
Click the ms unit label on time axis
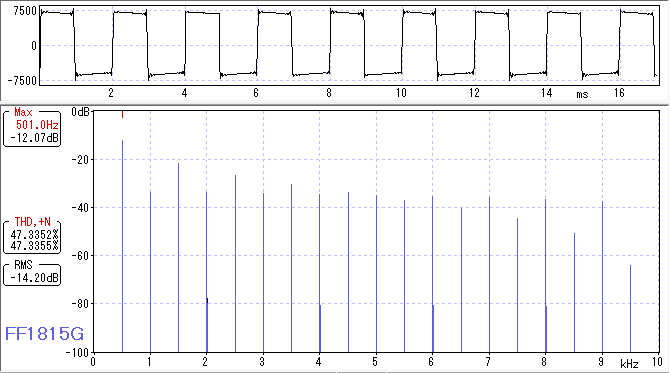point(582,94)
